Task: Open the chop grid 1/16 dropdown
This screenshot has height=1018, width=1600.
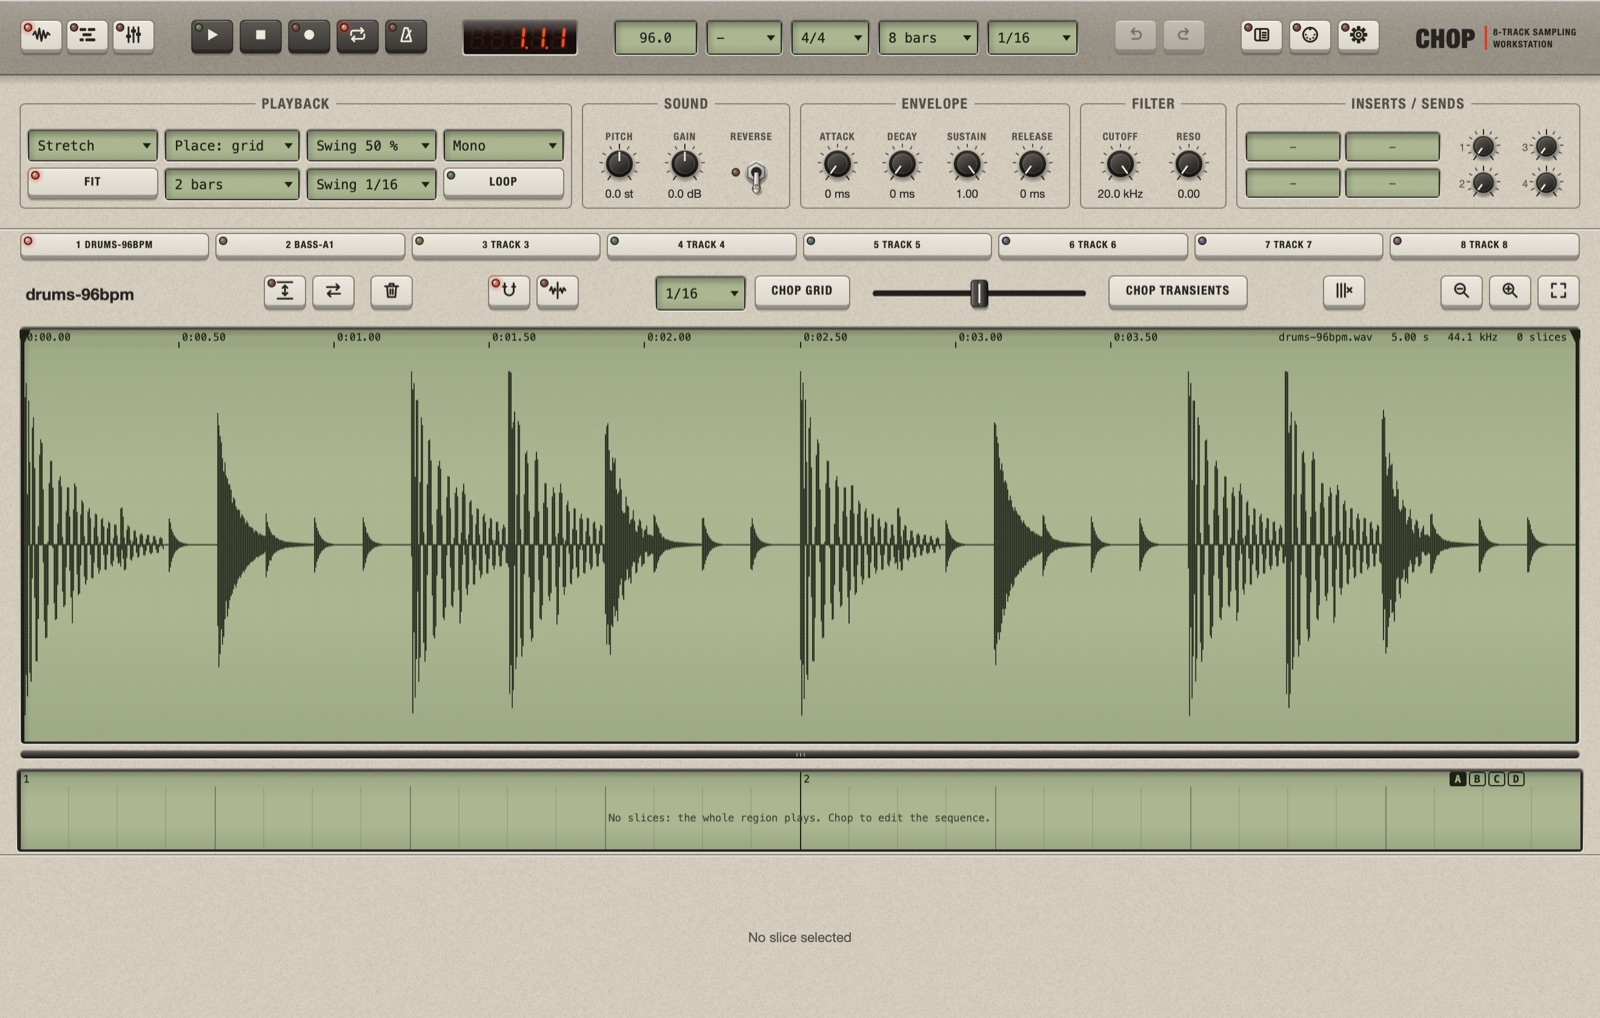Action: (700, 293)
